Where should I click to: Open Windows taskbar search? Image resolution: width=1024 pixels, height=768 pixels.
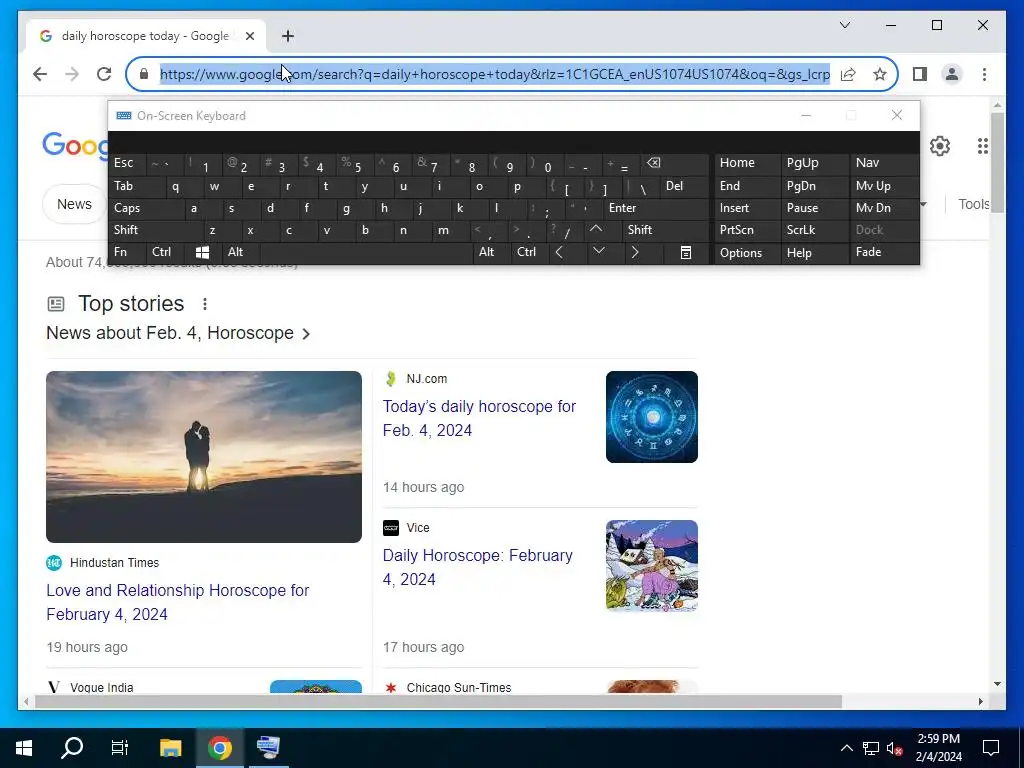(x=72, y=748)
